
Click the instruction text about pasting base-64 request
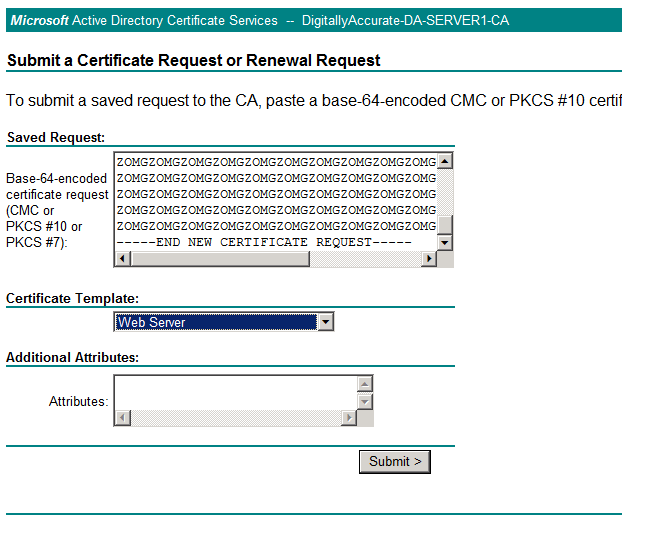tap(314, 101)
